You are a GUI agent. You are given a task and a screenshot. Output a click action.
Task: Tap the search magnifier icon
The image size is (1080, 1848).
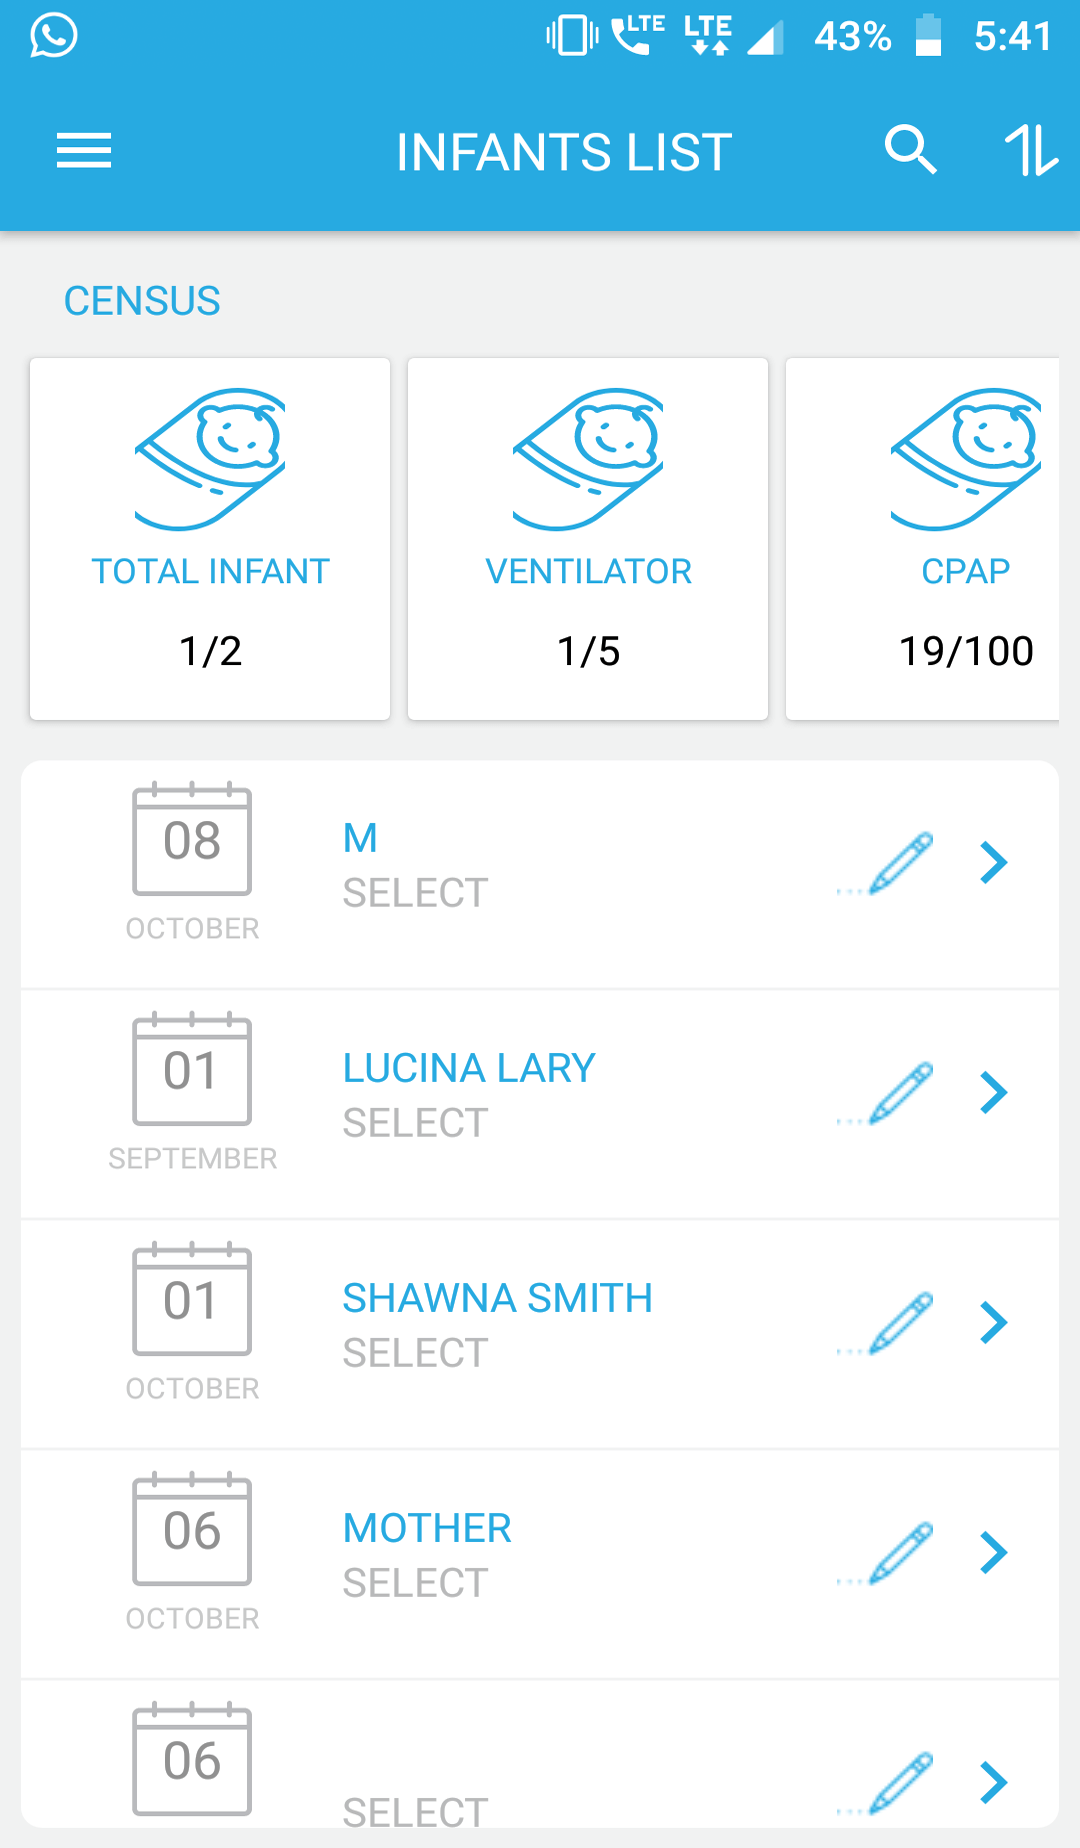(910, 151)
